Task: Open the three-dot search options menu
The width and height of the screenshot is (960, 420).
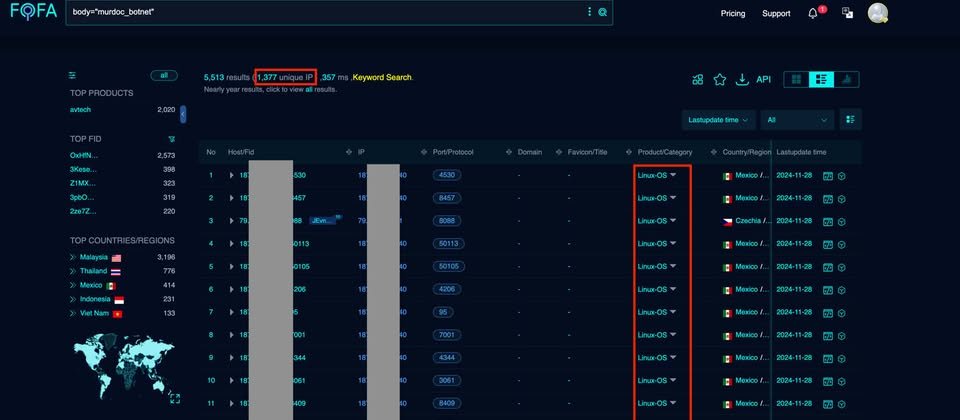Action: 590,12
